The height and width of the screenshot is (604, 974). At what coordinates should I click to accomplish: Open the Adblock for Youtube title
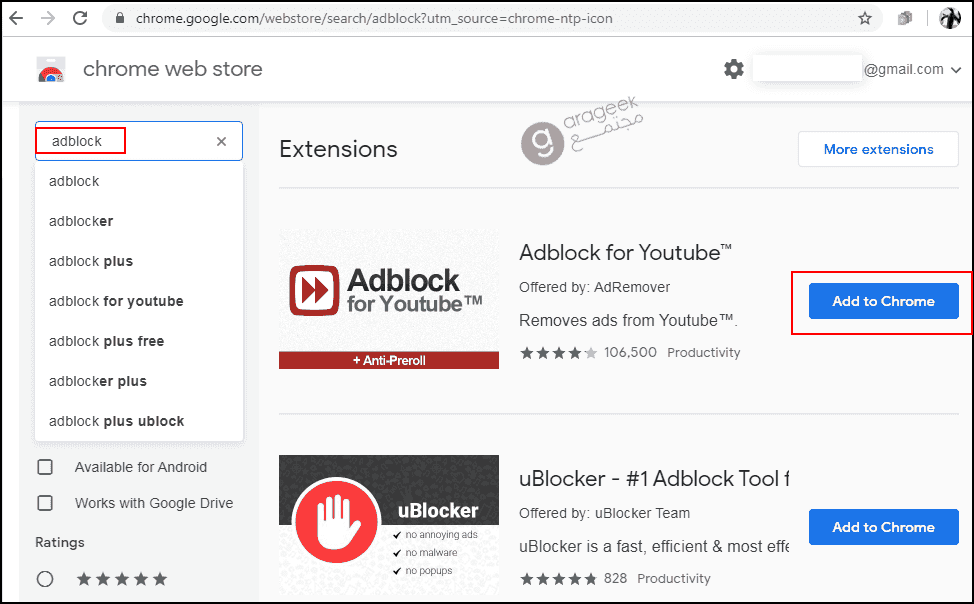(x=626, y=253)
